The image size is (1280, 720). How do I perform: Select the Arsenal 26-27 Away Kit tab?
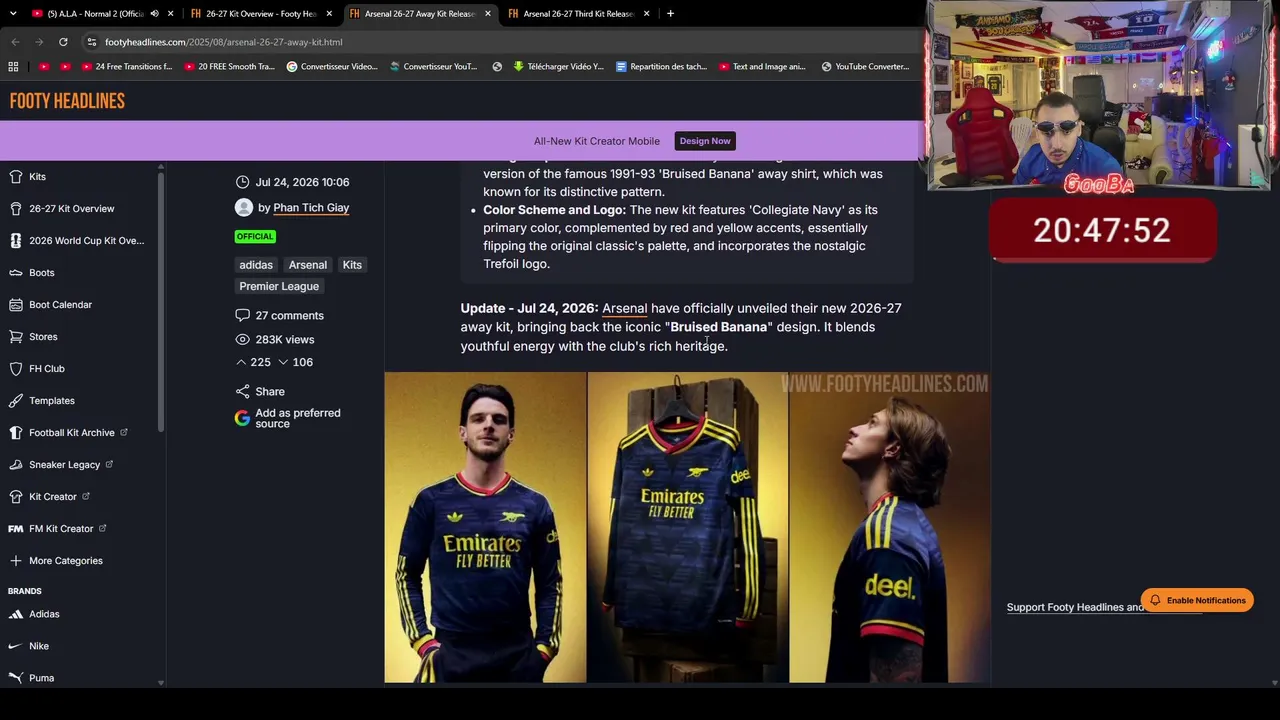click(x=420, y=14)
